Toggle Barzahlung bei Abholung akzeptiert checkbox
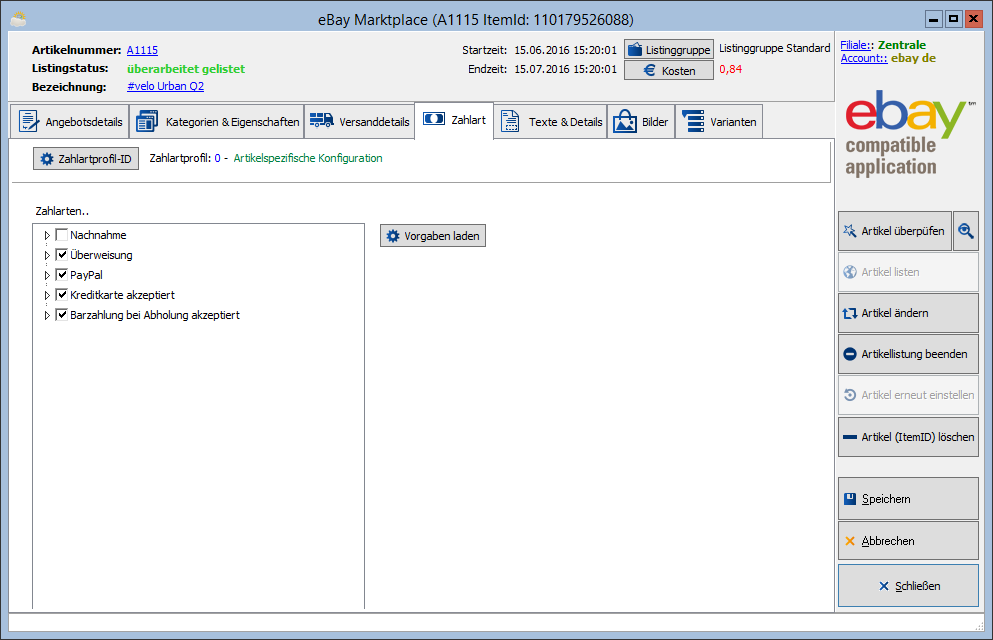Image resolution: width=993 pixels, height=640 pixels. [x=61, y=315]
